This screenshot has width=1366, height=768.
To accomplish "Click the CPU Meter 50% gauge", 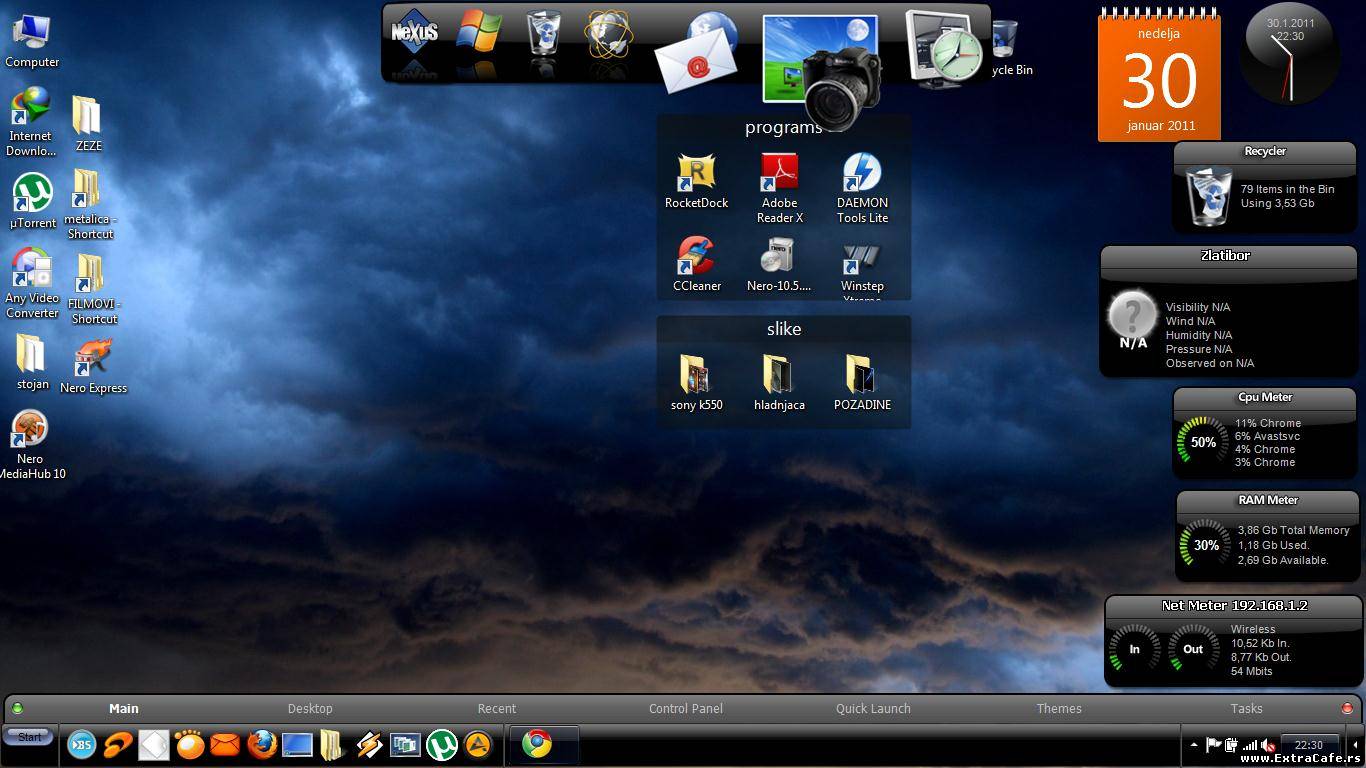I will tap(1203, 442).
